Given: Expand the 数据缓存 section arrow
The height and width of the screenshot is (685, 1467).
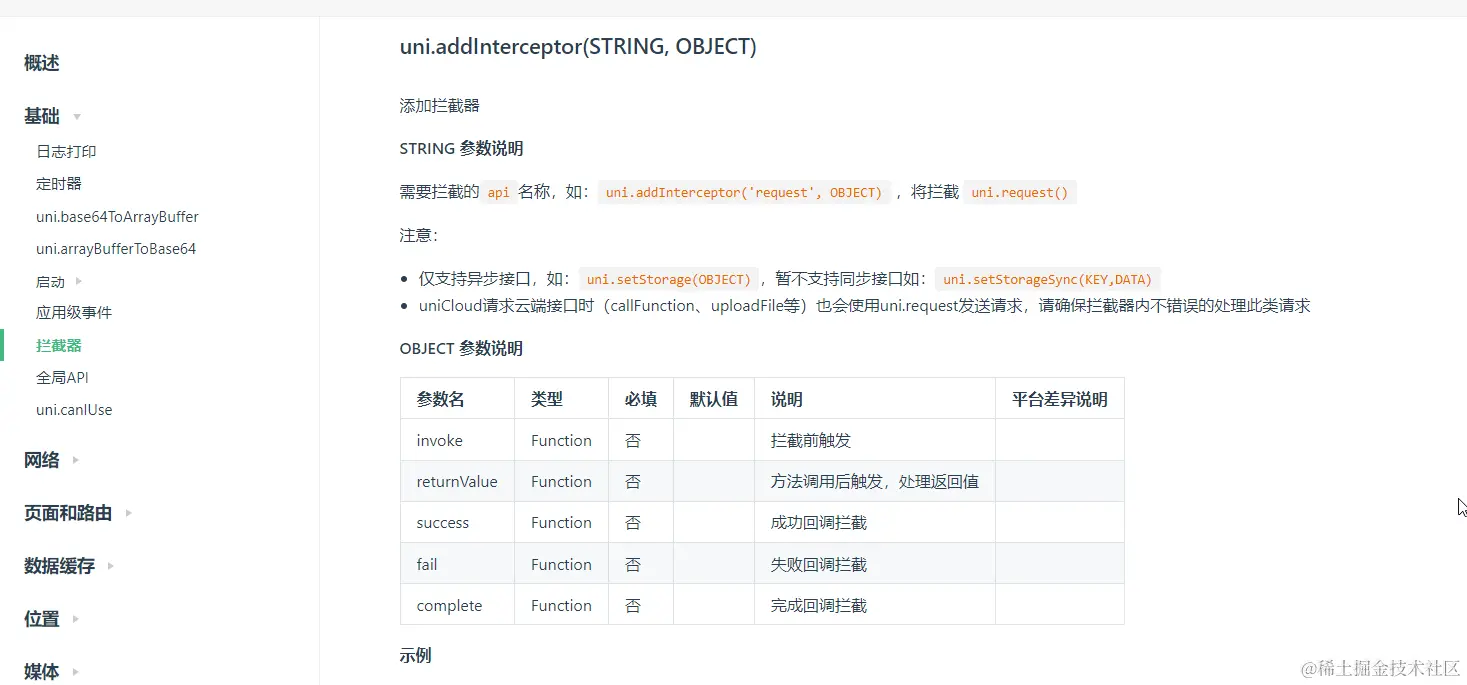Looking at the screenshot, I should (110, 566).
